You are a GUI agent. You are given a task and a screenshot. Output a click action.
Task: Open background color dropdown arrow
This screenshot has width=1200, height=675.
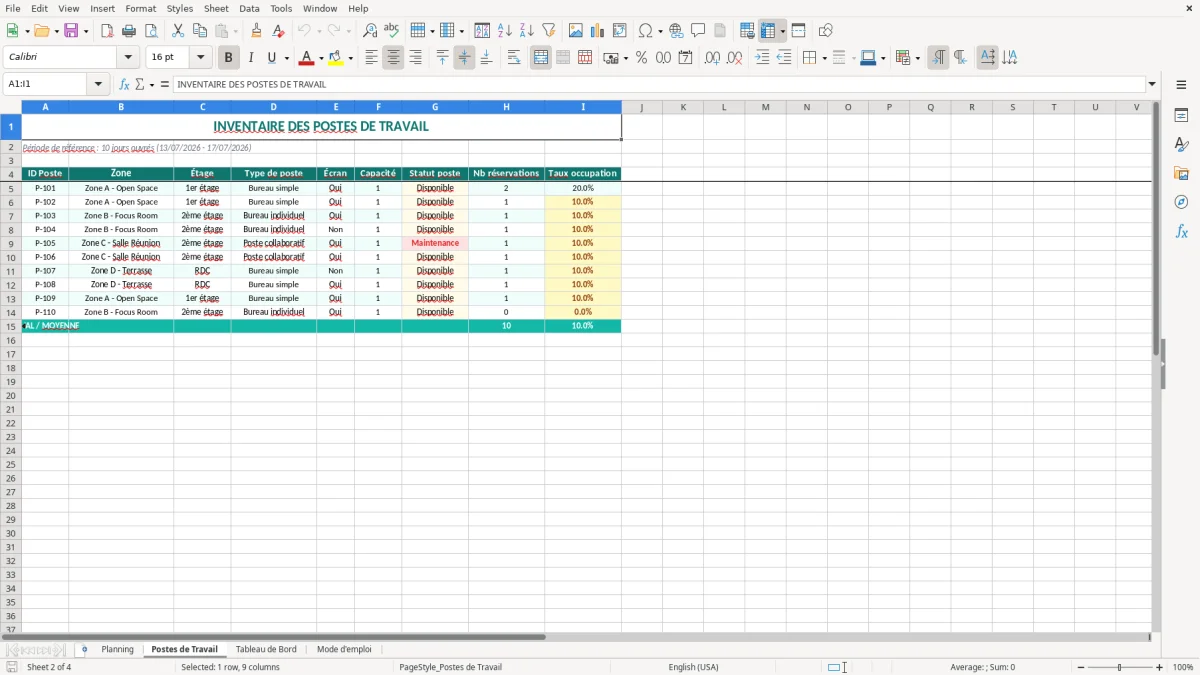pyautogui.click(x=350, y=58)
